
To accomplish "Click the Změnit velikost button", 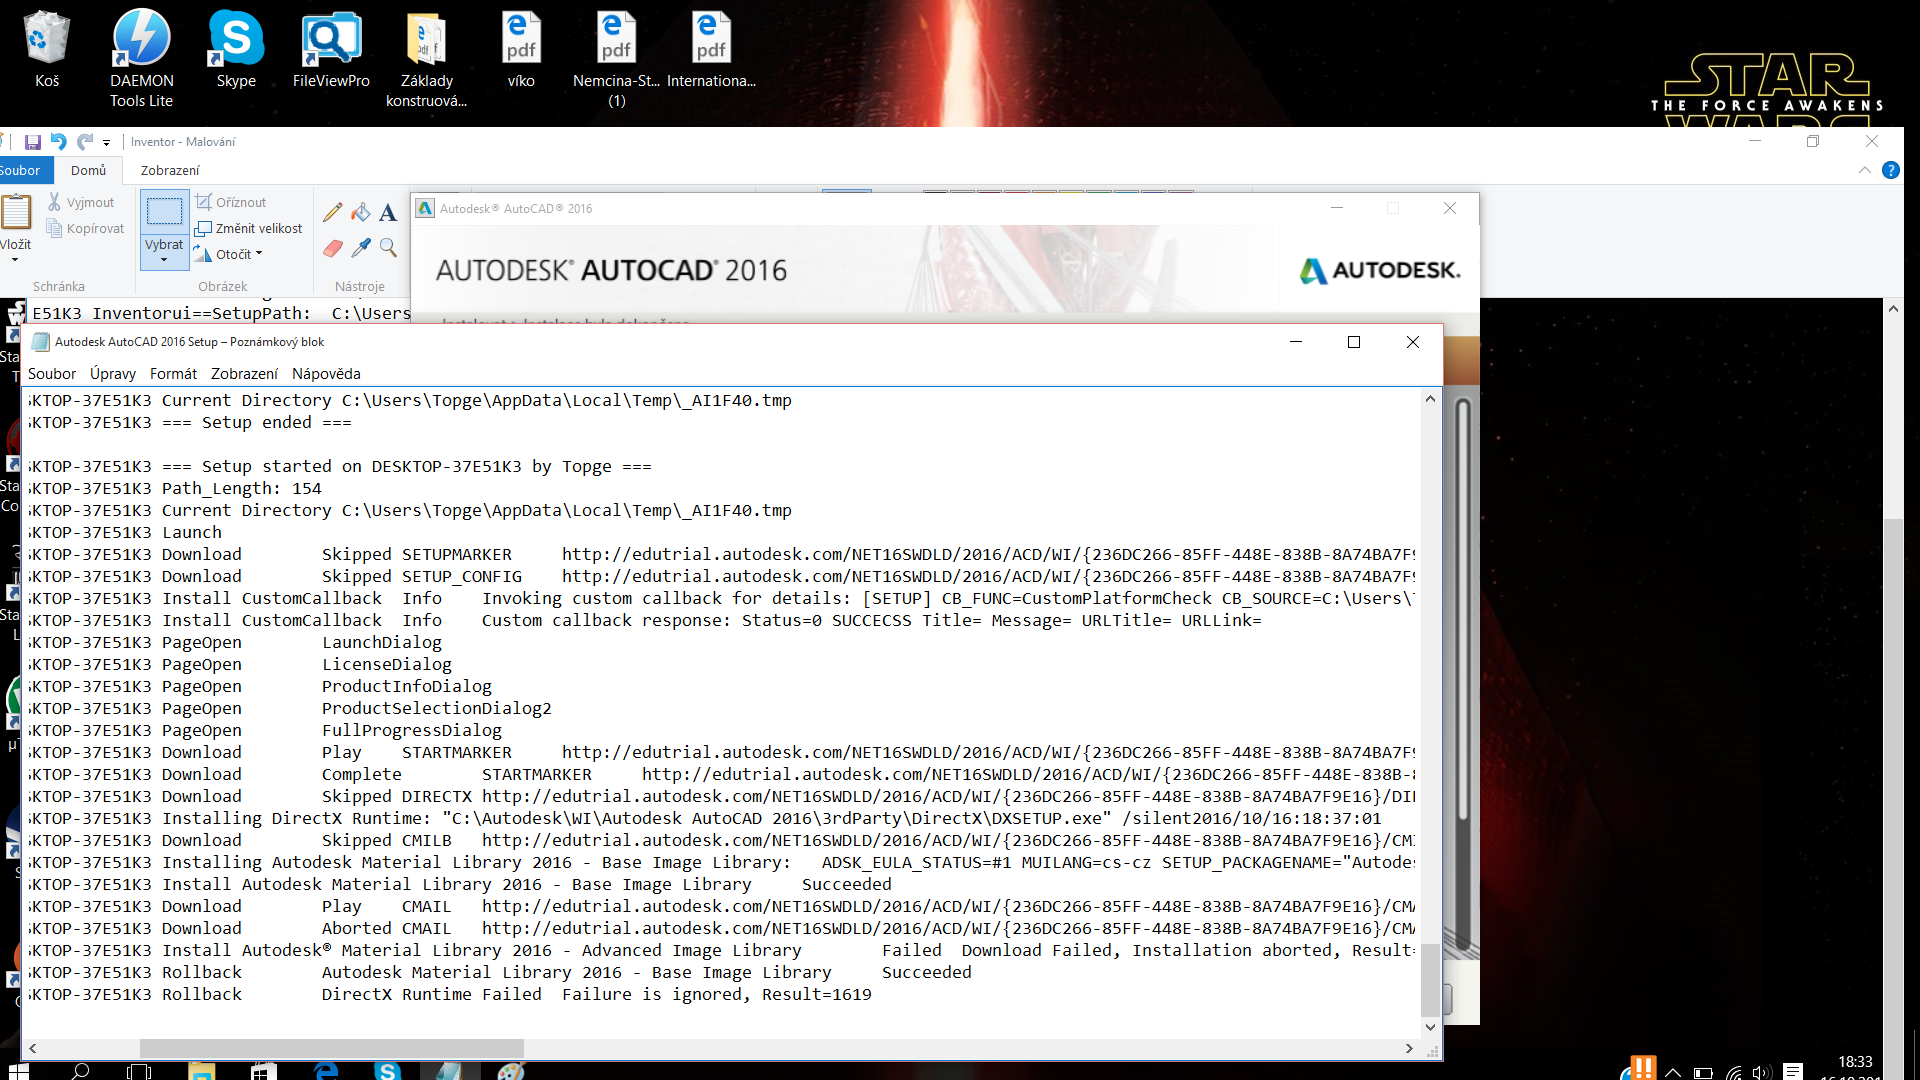I will [x=249, y=228].
